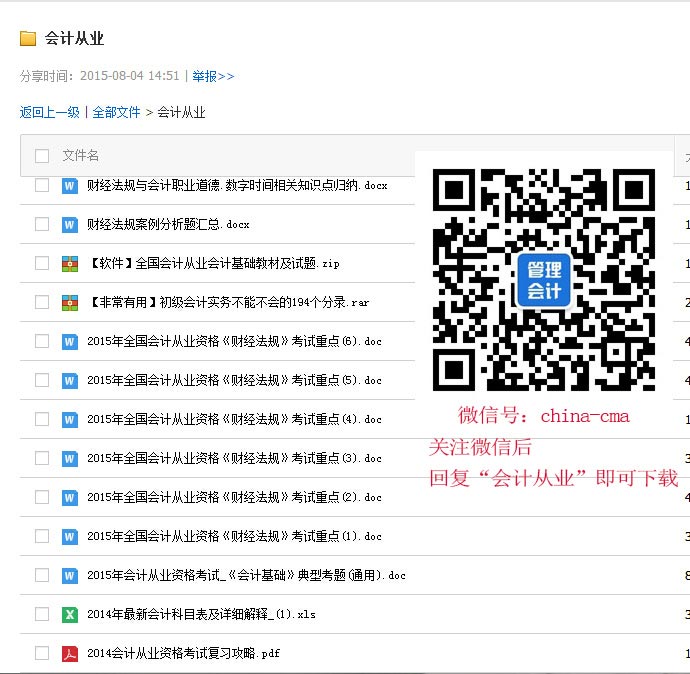
Task: Open 2015年全国会计从业资格《财经法规》考试重点(4).doc
Action: (x=234, y=419)
